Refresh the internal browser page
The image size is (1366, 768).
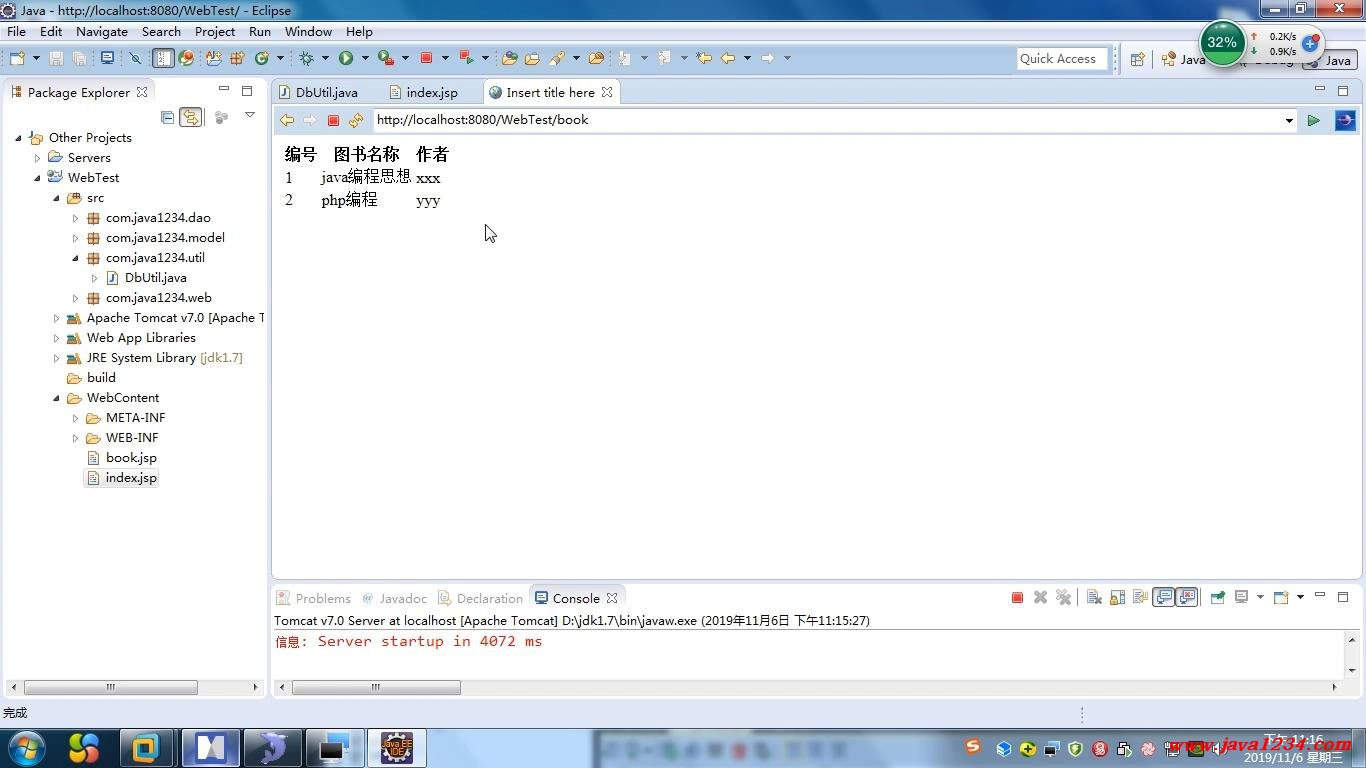tap(356, 120)
